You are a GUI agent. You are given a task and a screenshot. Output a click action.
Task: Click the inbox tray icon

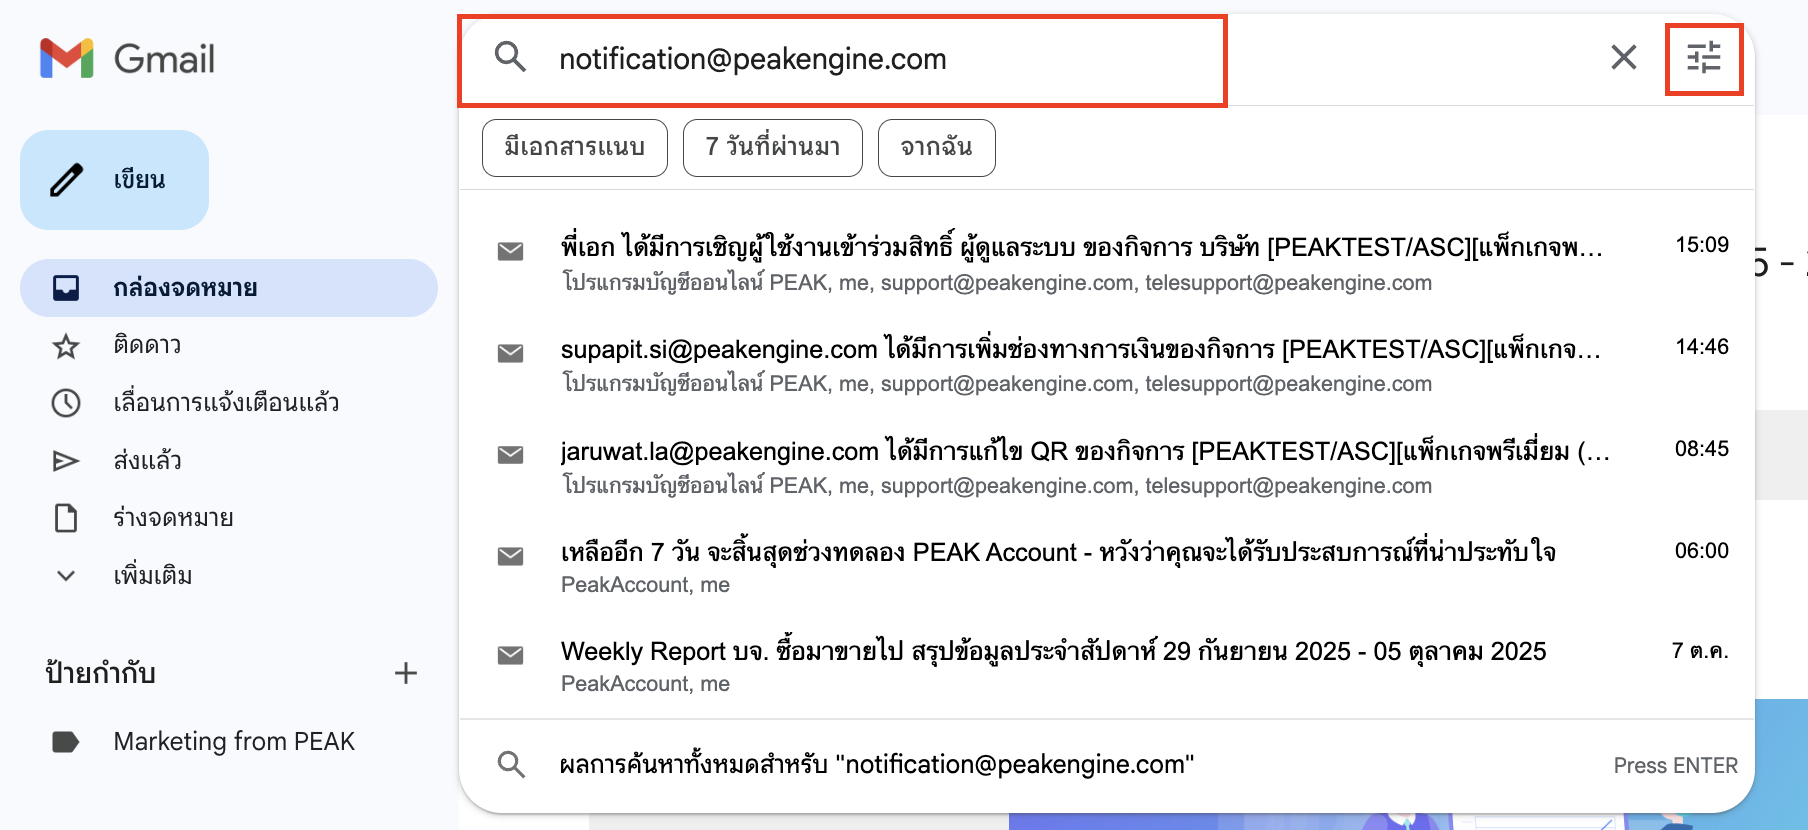[x=66, y=288]
